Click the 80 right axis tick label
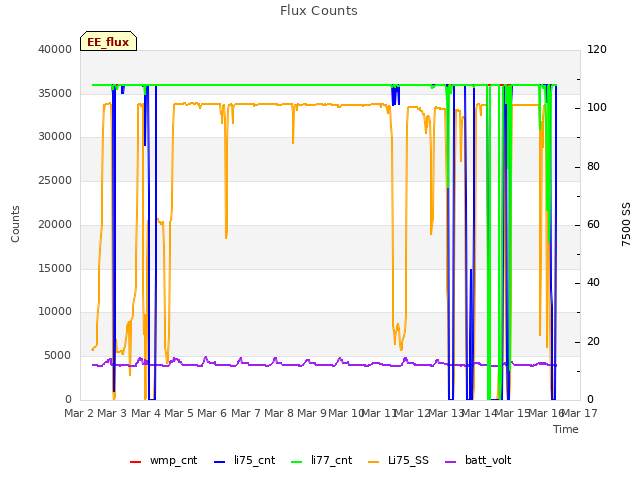 coord(593,167)
